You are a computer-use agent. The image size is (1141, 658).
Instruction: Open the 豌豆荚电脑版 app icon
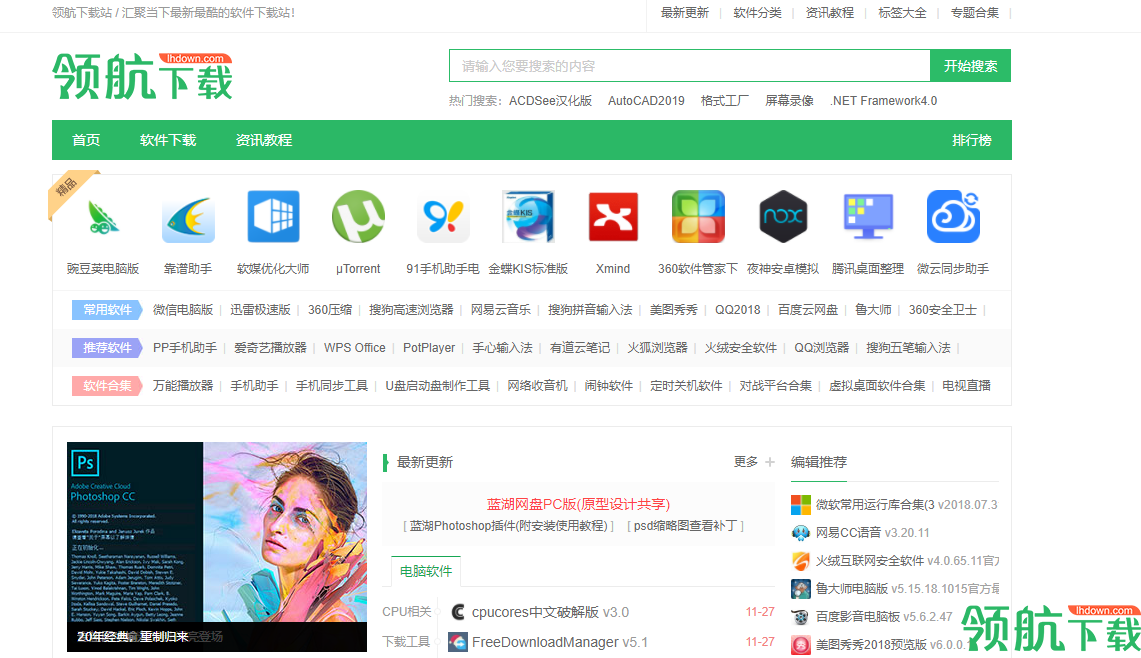point(103,217)
